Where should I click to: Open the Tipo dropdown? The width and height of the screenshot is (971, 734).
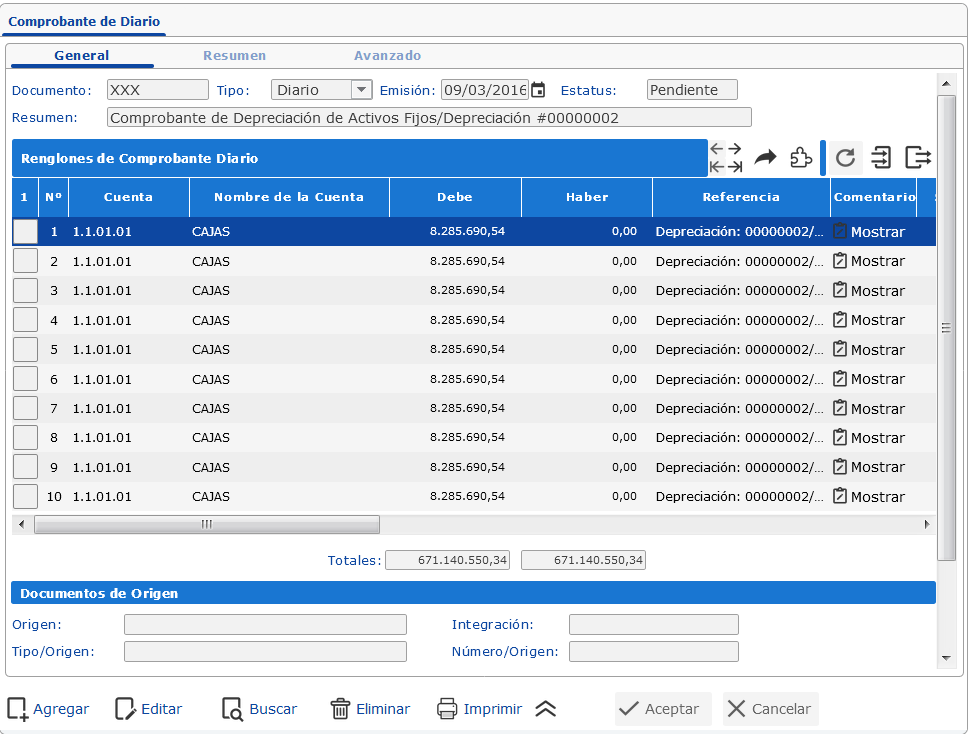[x=361, y=90]
